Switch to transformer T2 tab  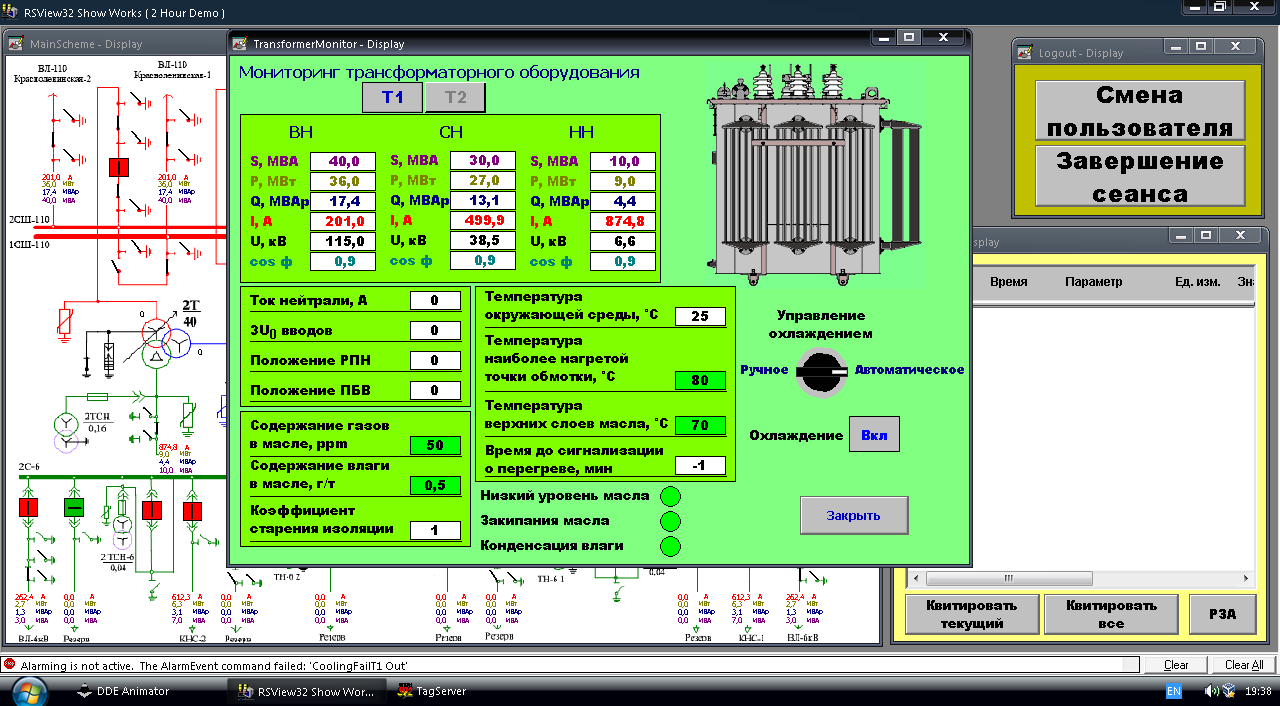pyautogui.click(x=455, y=98)
